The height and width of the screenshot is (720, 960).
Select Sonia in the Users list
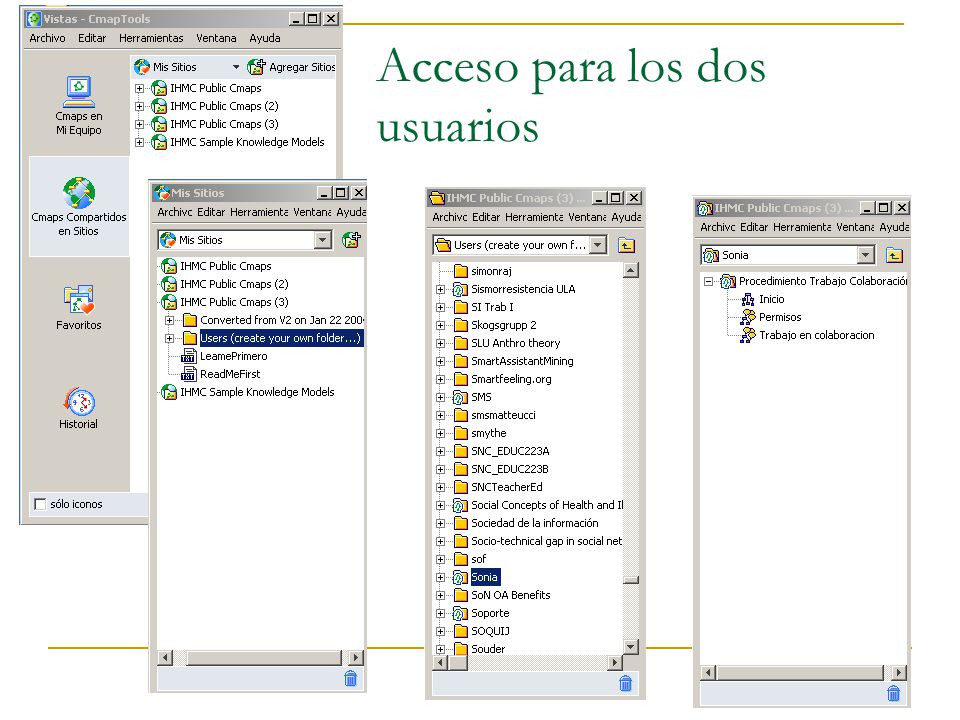click(484, 577)
